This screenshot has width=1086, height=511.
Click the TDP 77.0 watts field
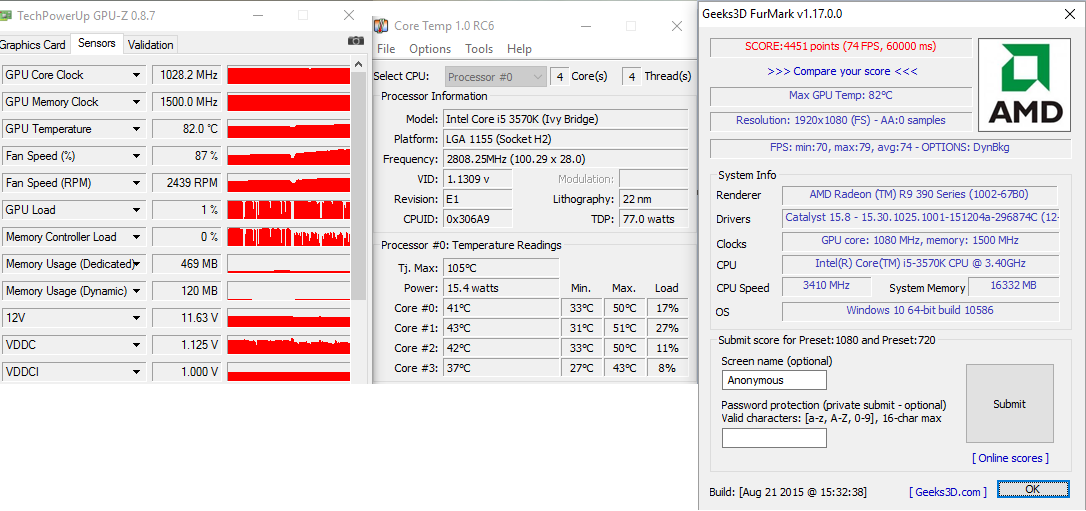(653, 219)
